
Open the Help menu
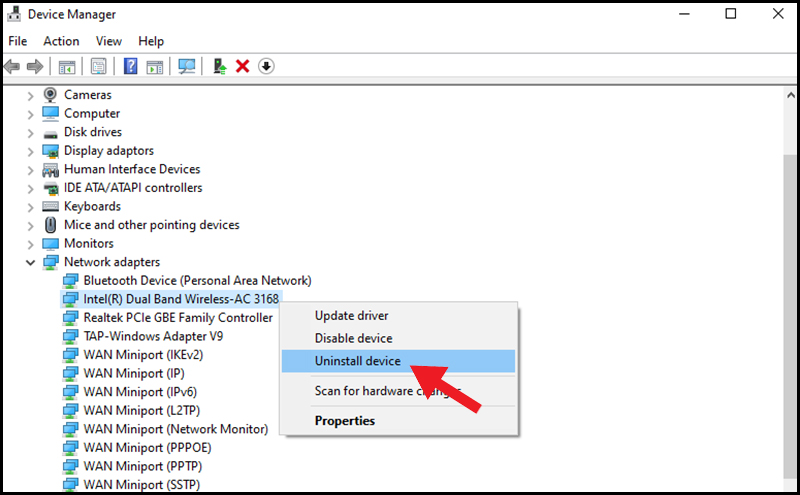[151, 41]
